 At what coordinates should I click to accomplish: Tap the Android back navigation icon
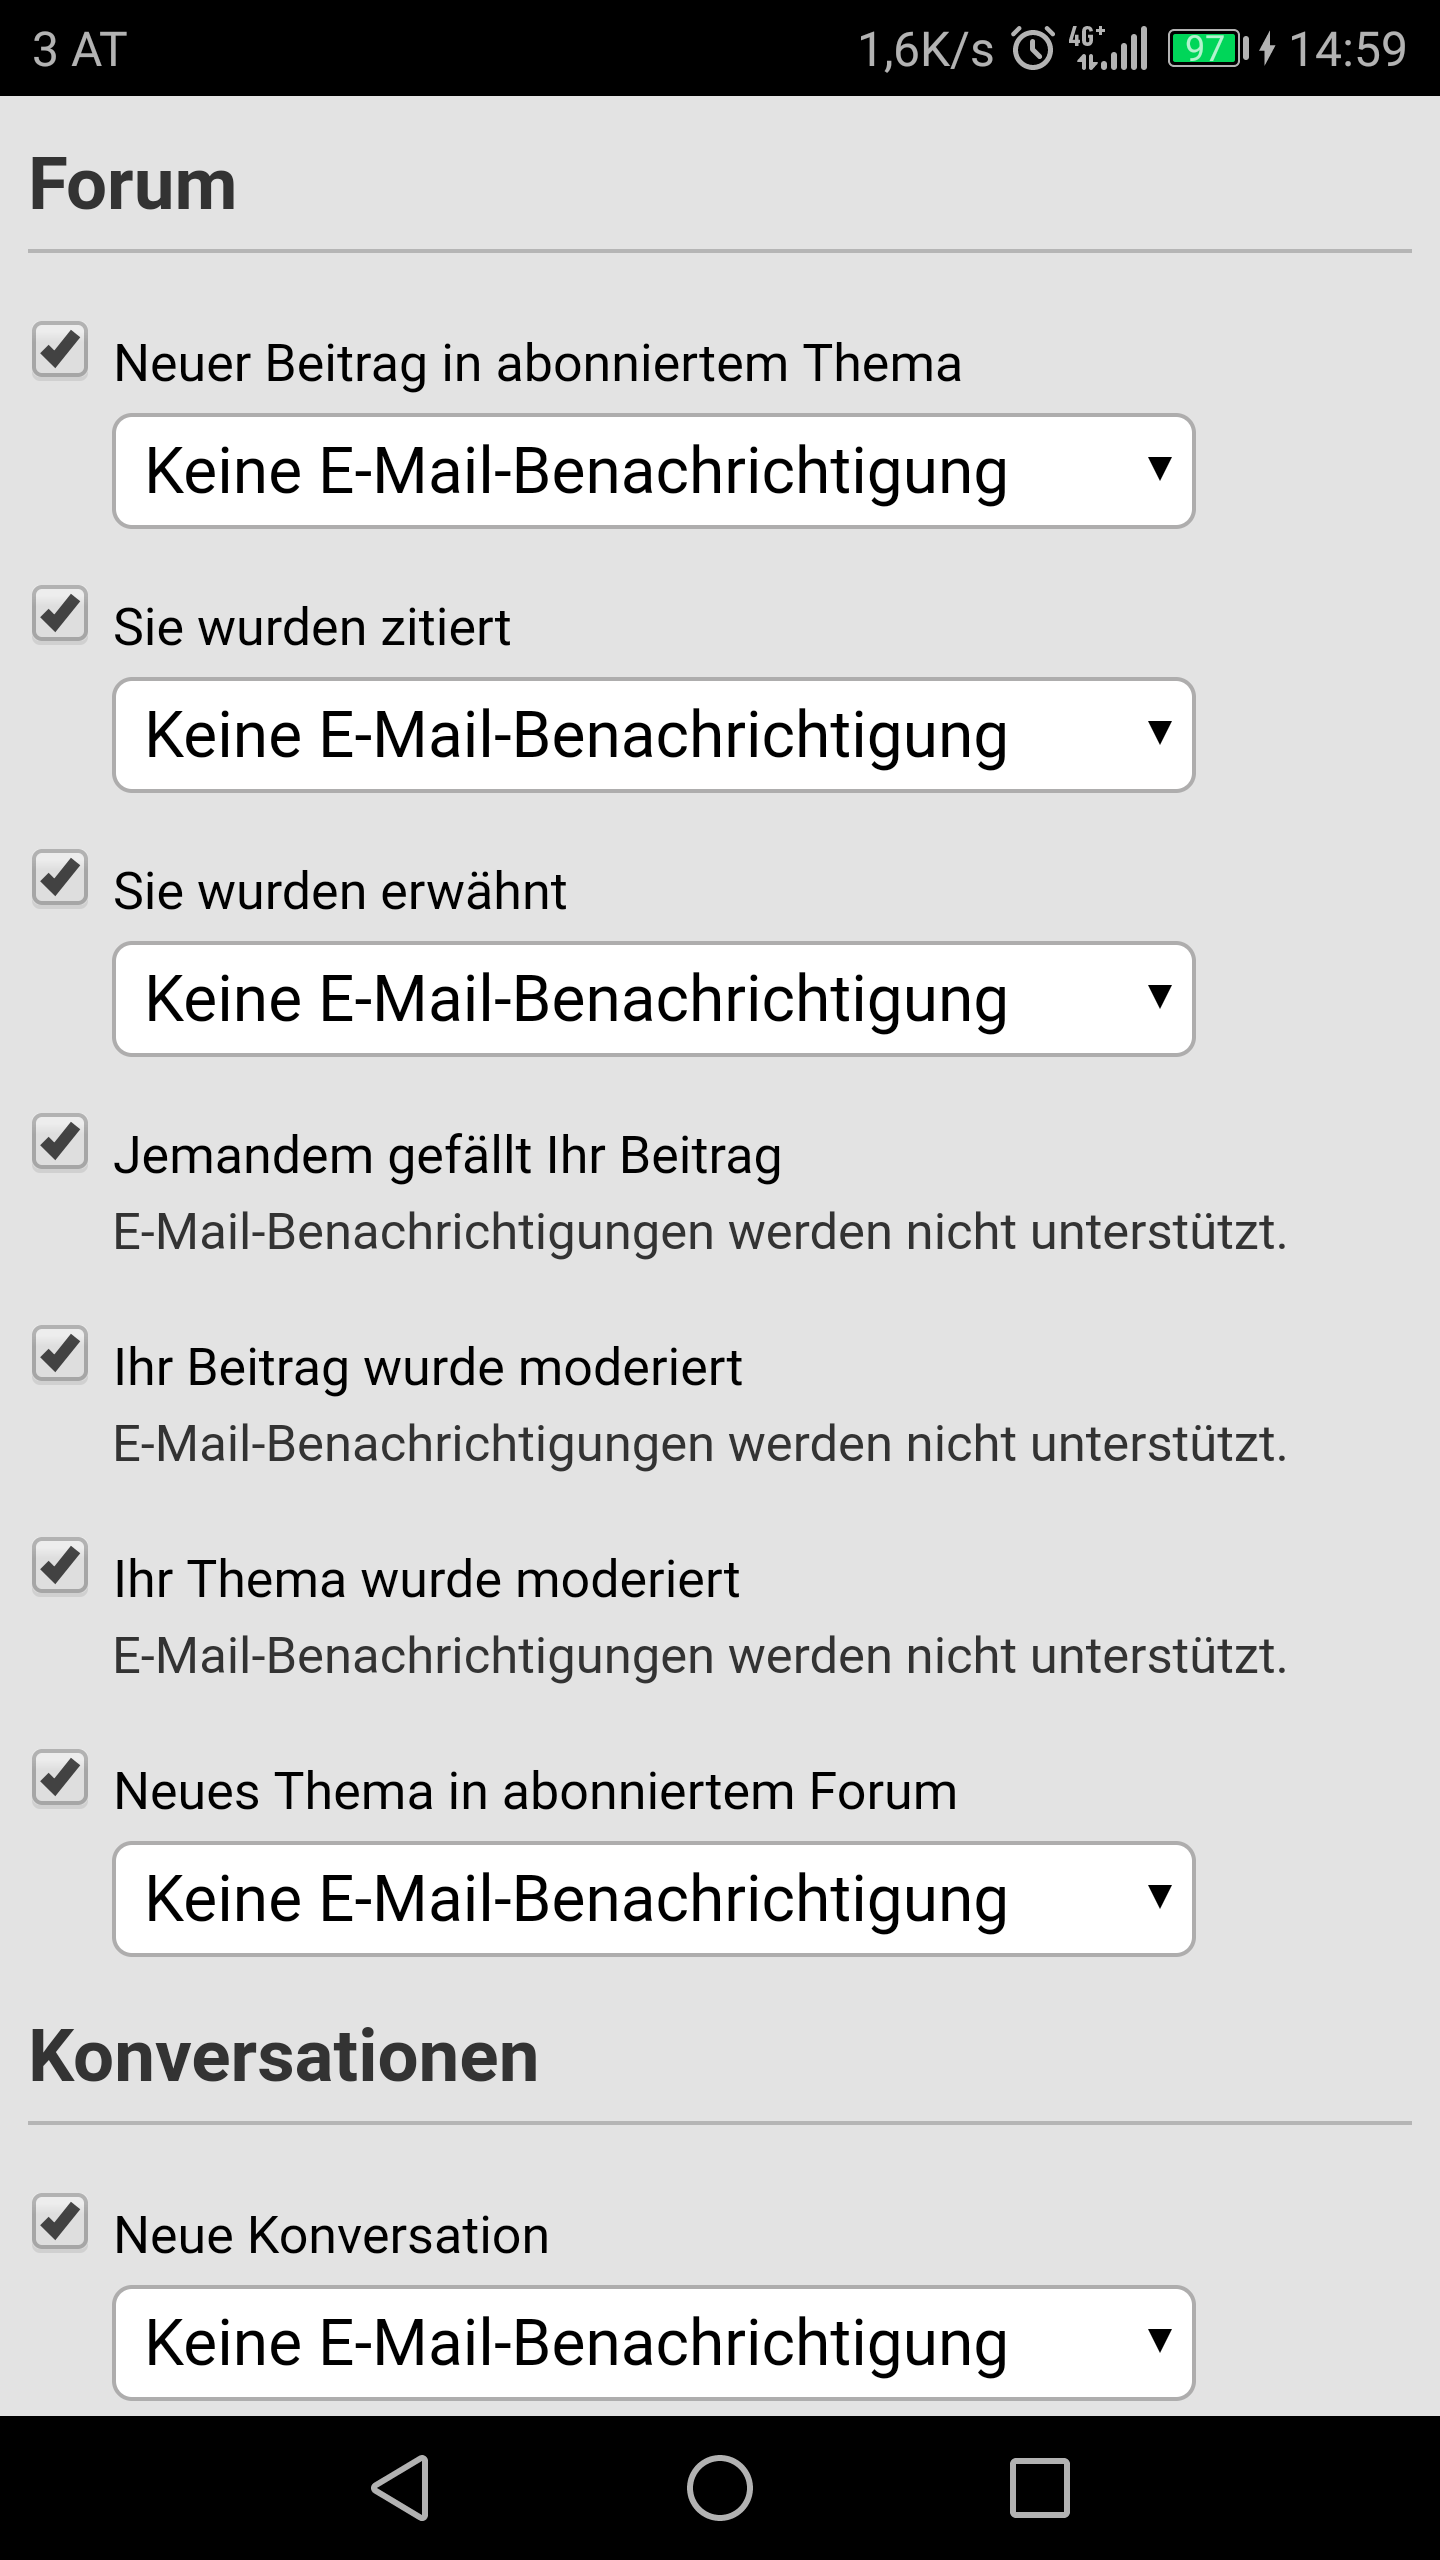pos(401,2487)
